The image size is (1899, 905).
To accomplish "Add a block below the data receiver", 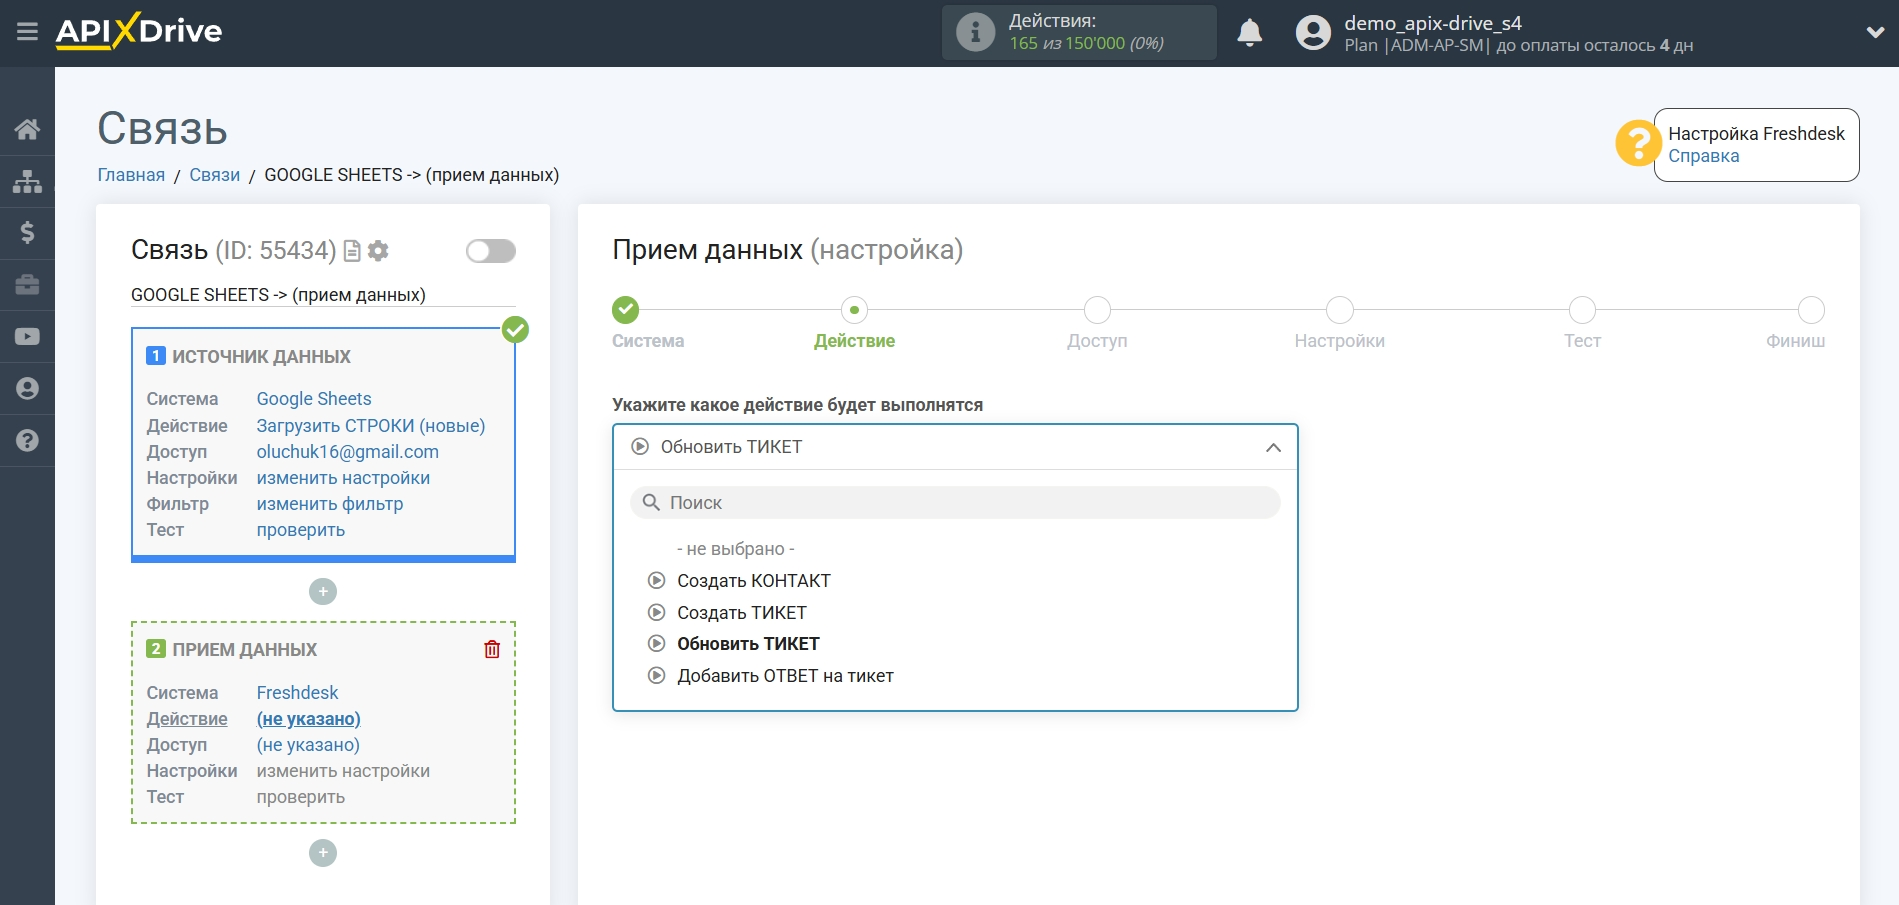I will pyautogui.click(x=323, y=853).
